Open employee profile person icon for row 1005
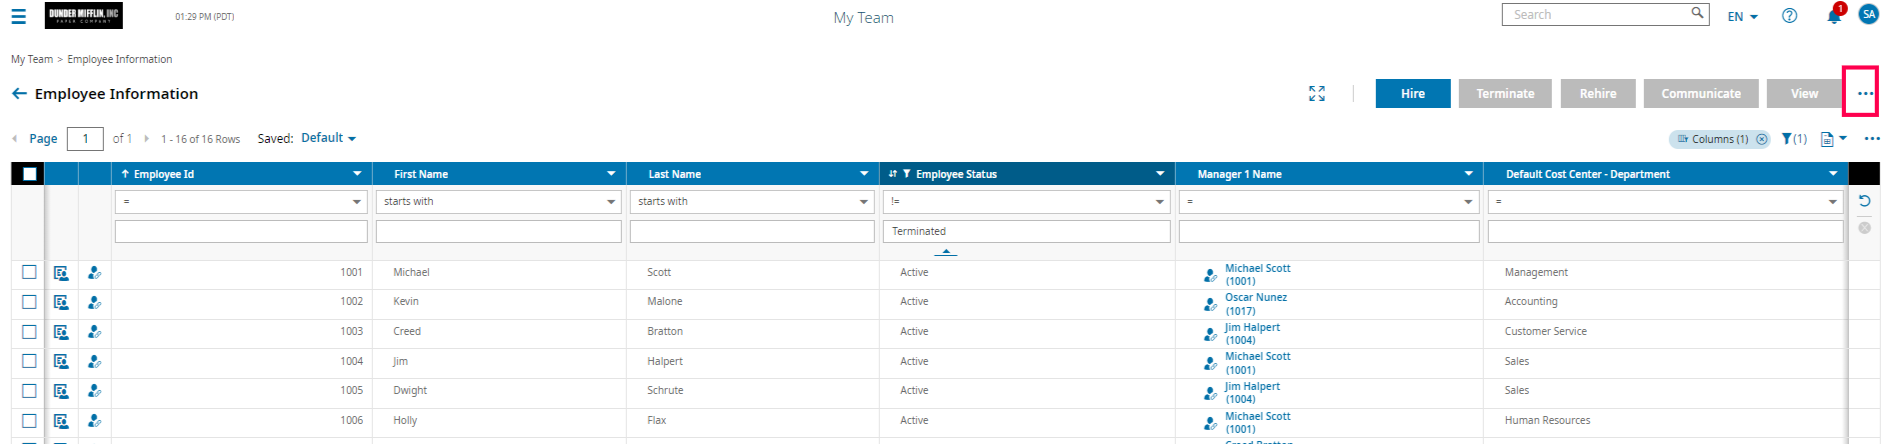The width and height of the screenshot is (1883, 444). point(94,391)
